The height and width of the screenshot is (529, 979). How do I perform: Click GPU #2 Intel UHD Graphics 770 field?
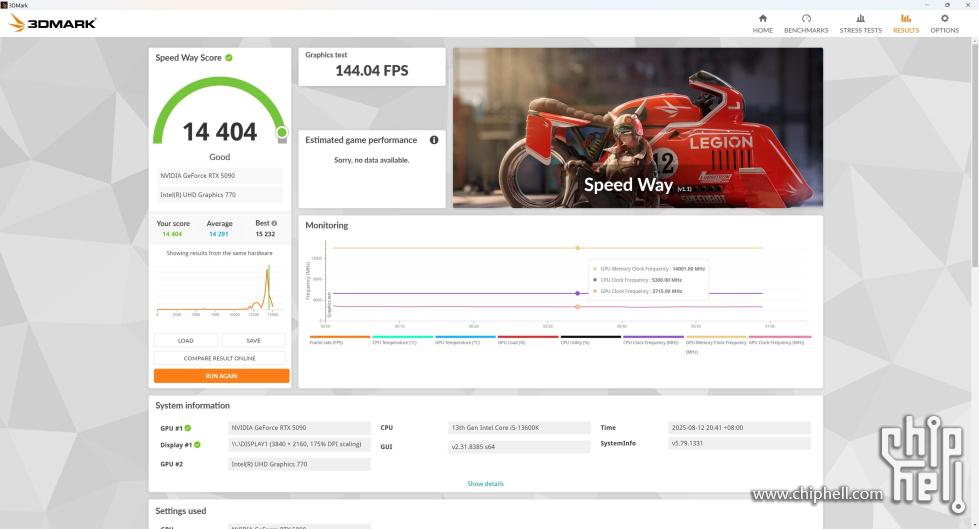(299, 464)
